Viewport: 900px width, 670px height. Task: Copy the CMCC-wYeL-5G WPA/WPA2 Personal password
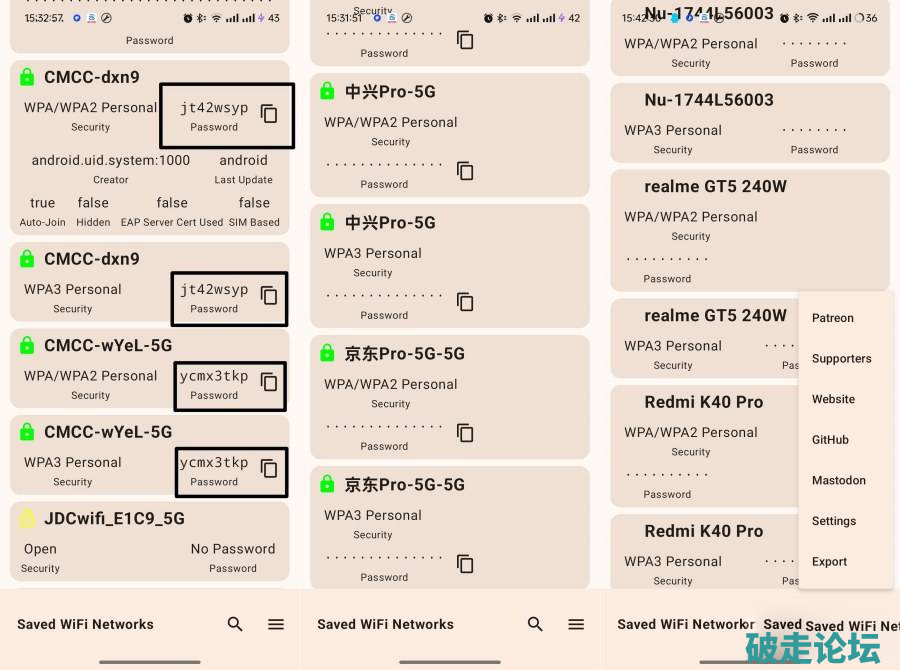[269, 381]
